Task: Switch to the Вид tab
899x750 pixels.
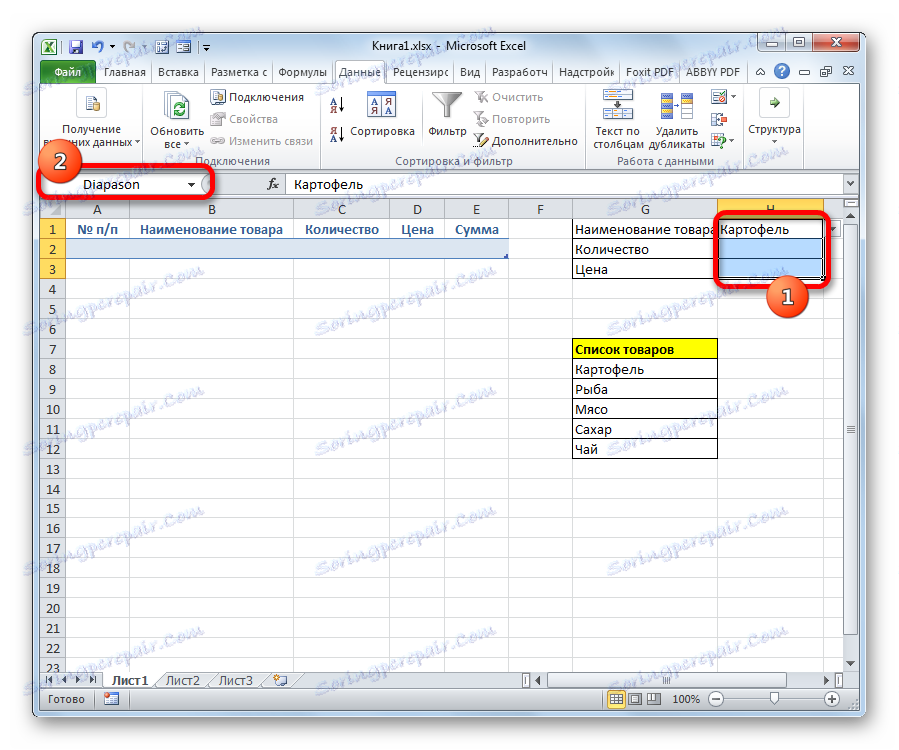Action: [x=470, y=72]
